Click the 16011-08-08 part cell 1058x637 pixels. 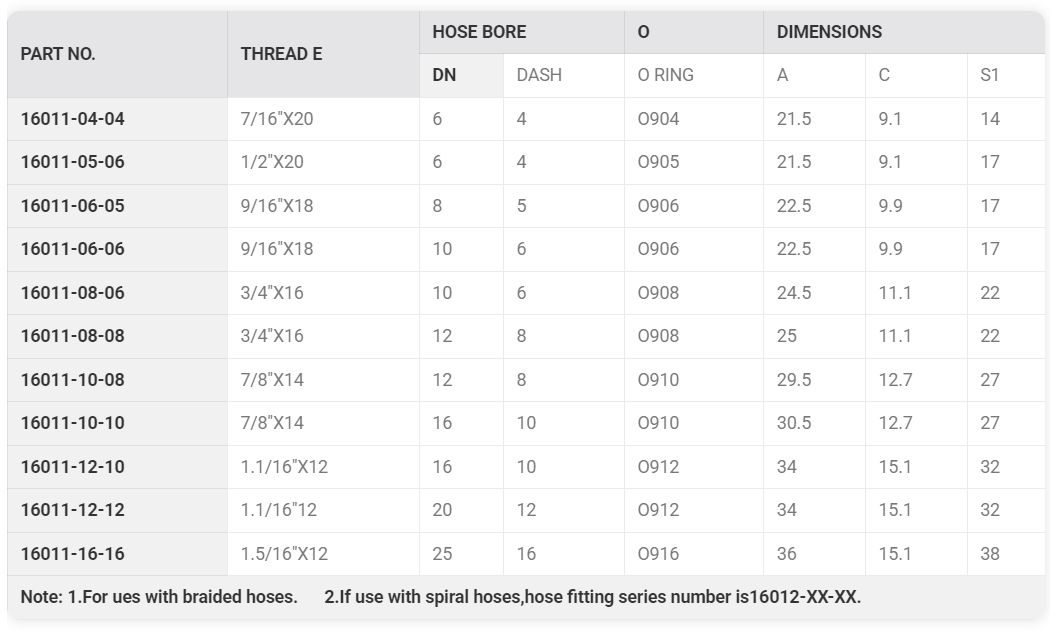(x=117, y=336)
